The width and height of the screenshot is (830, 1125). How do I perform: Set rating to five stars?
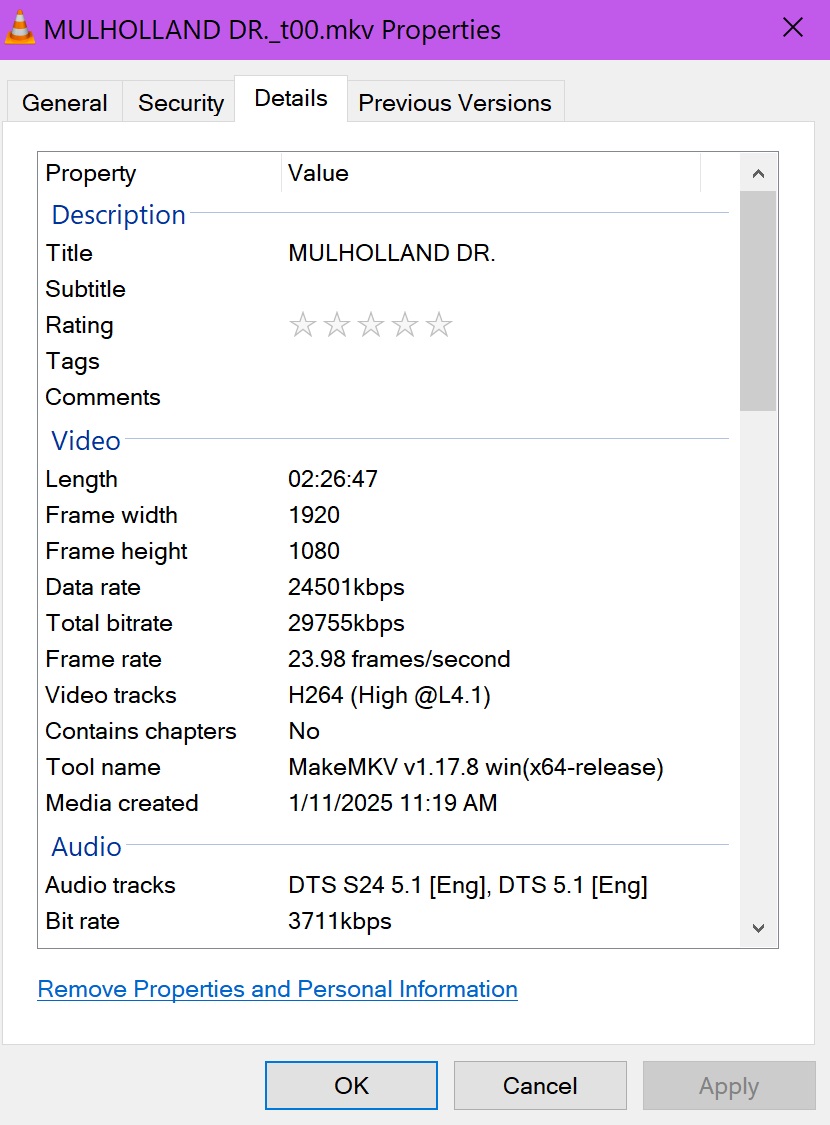click(439, 325)
